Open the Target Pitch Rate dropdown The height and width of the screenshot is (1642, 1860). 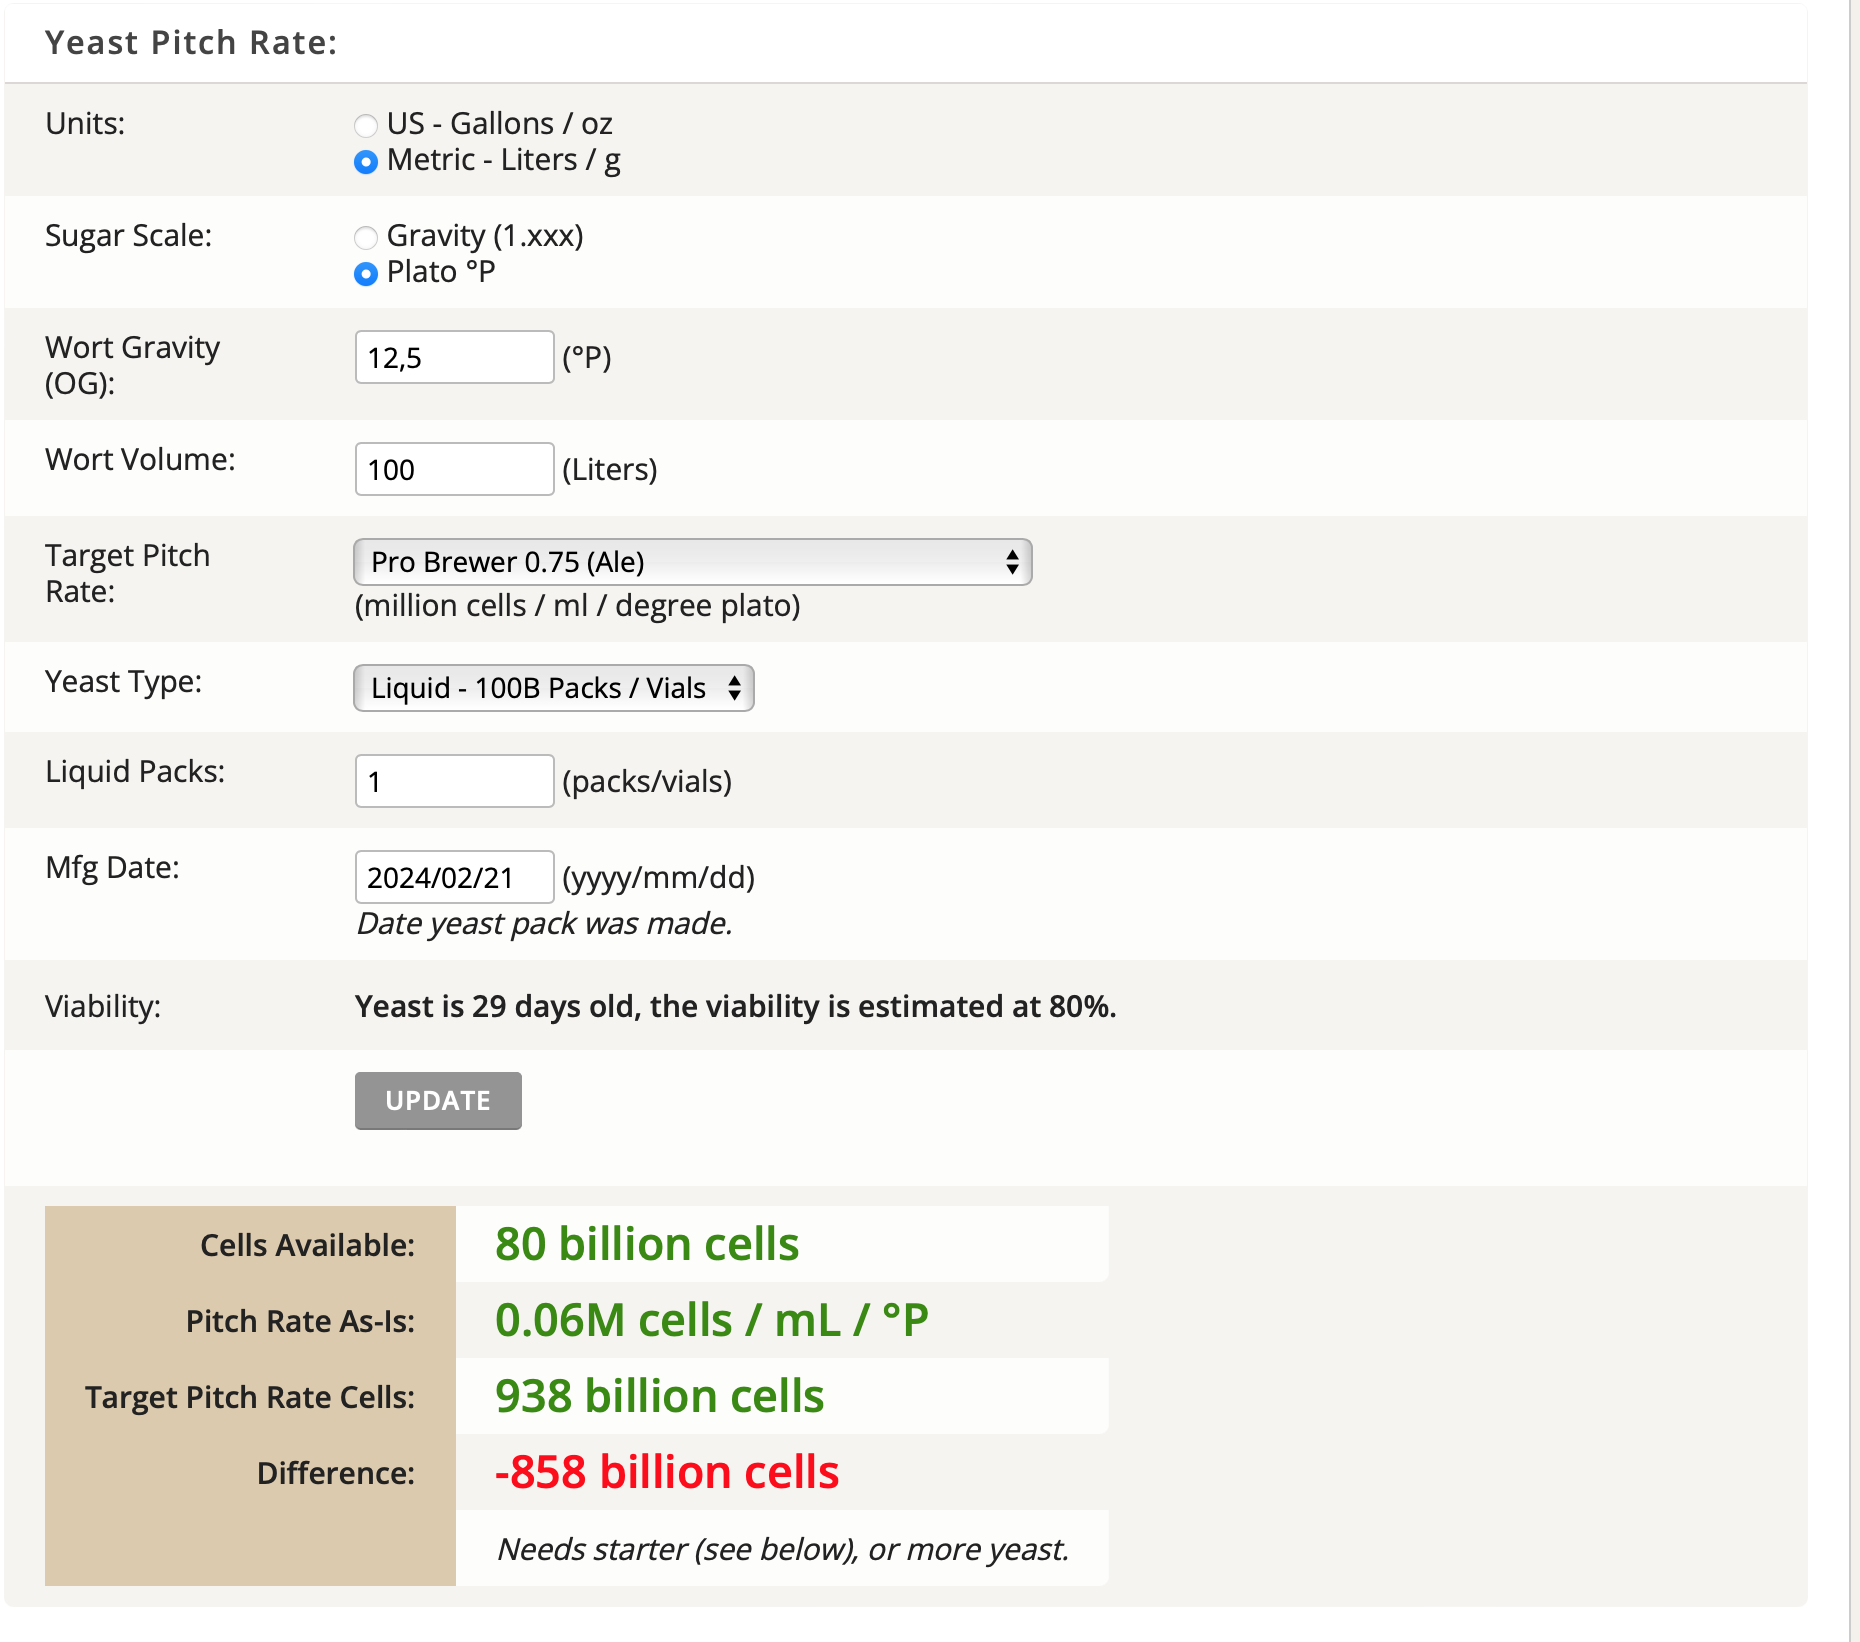click(x=692, y=562)
